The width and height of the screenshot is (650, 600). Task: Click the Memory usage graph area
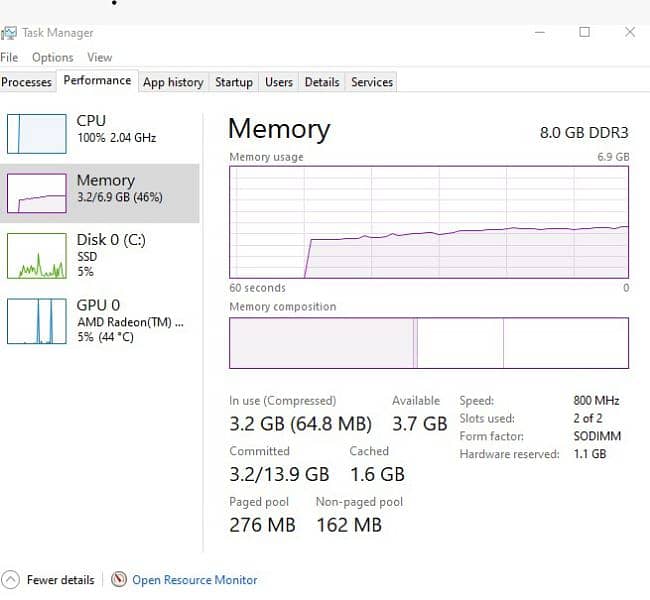point(429,222)
